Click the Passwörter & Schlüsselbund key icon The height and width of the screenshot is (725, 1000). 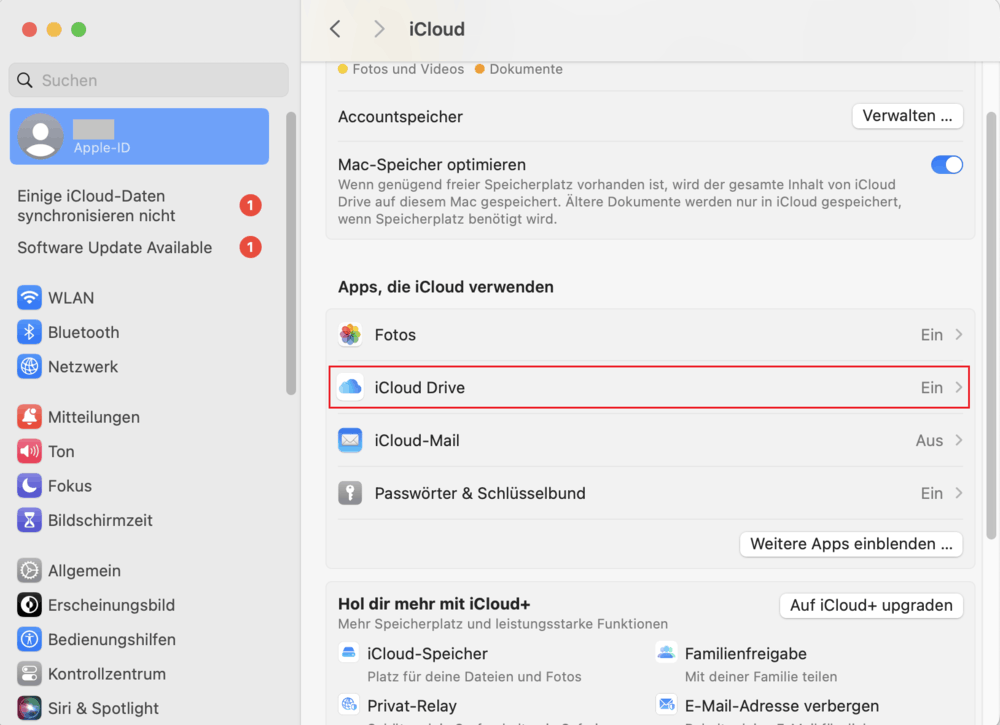click(350, 494)
